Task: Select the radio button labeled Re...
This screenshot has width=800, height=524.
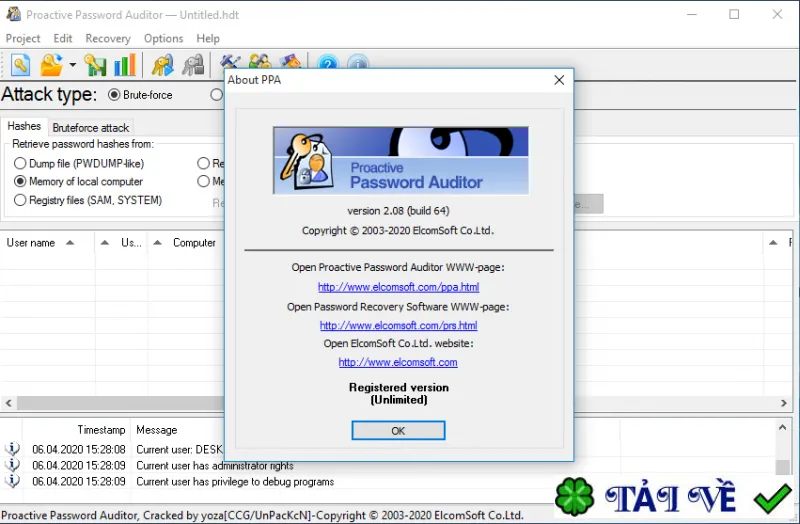Action: tap(204, 163)
